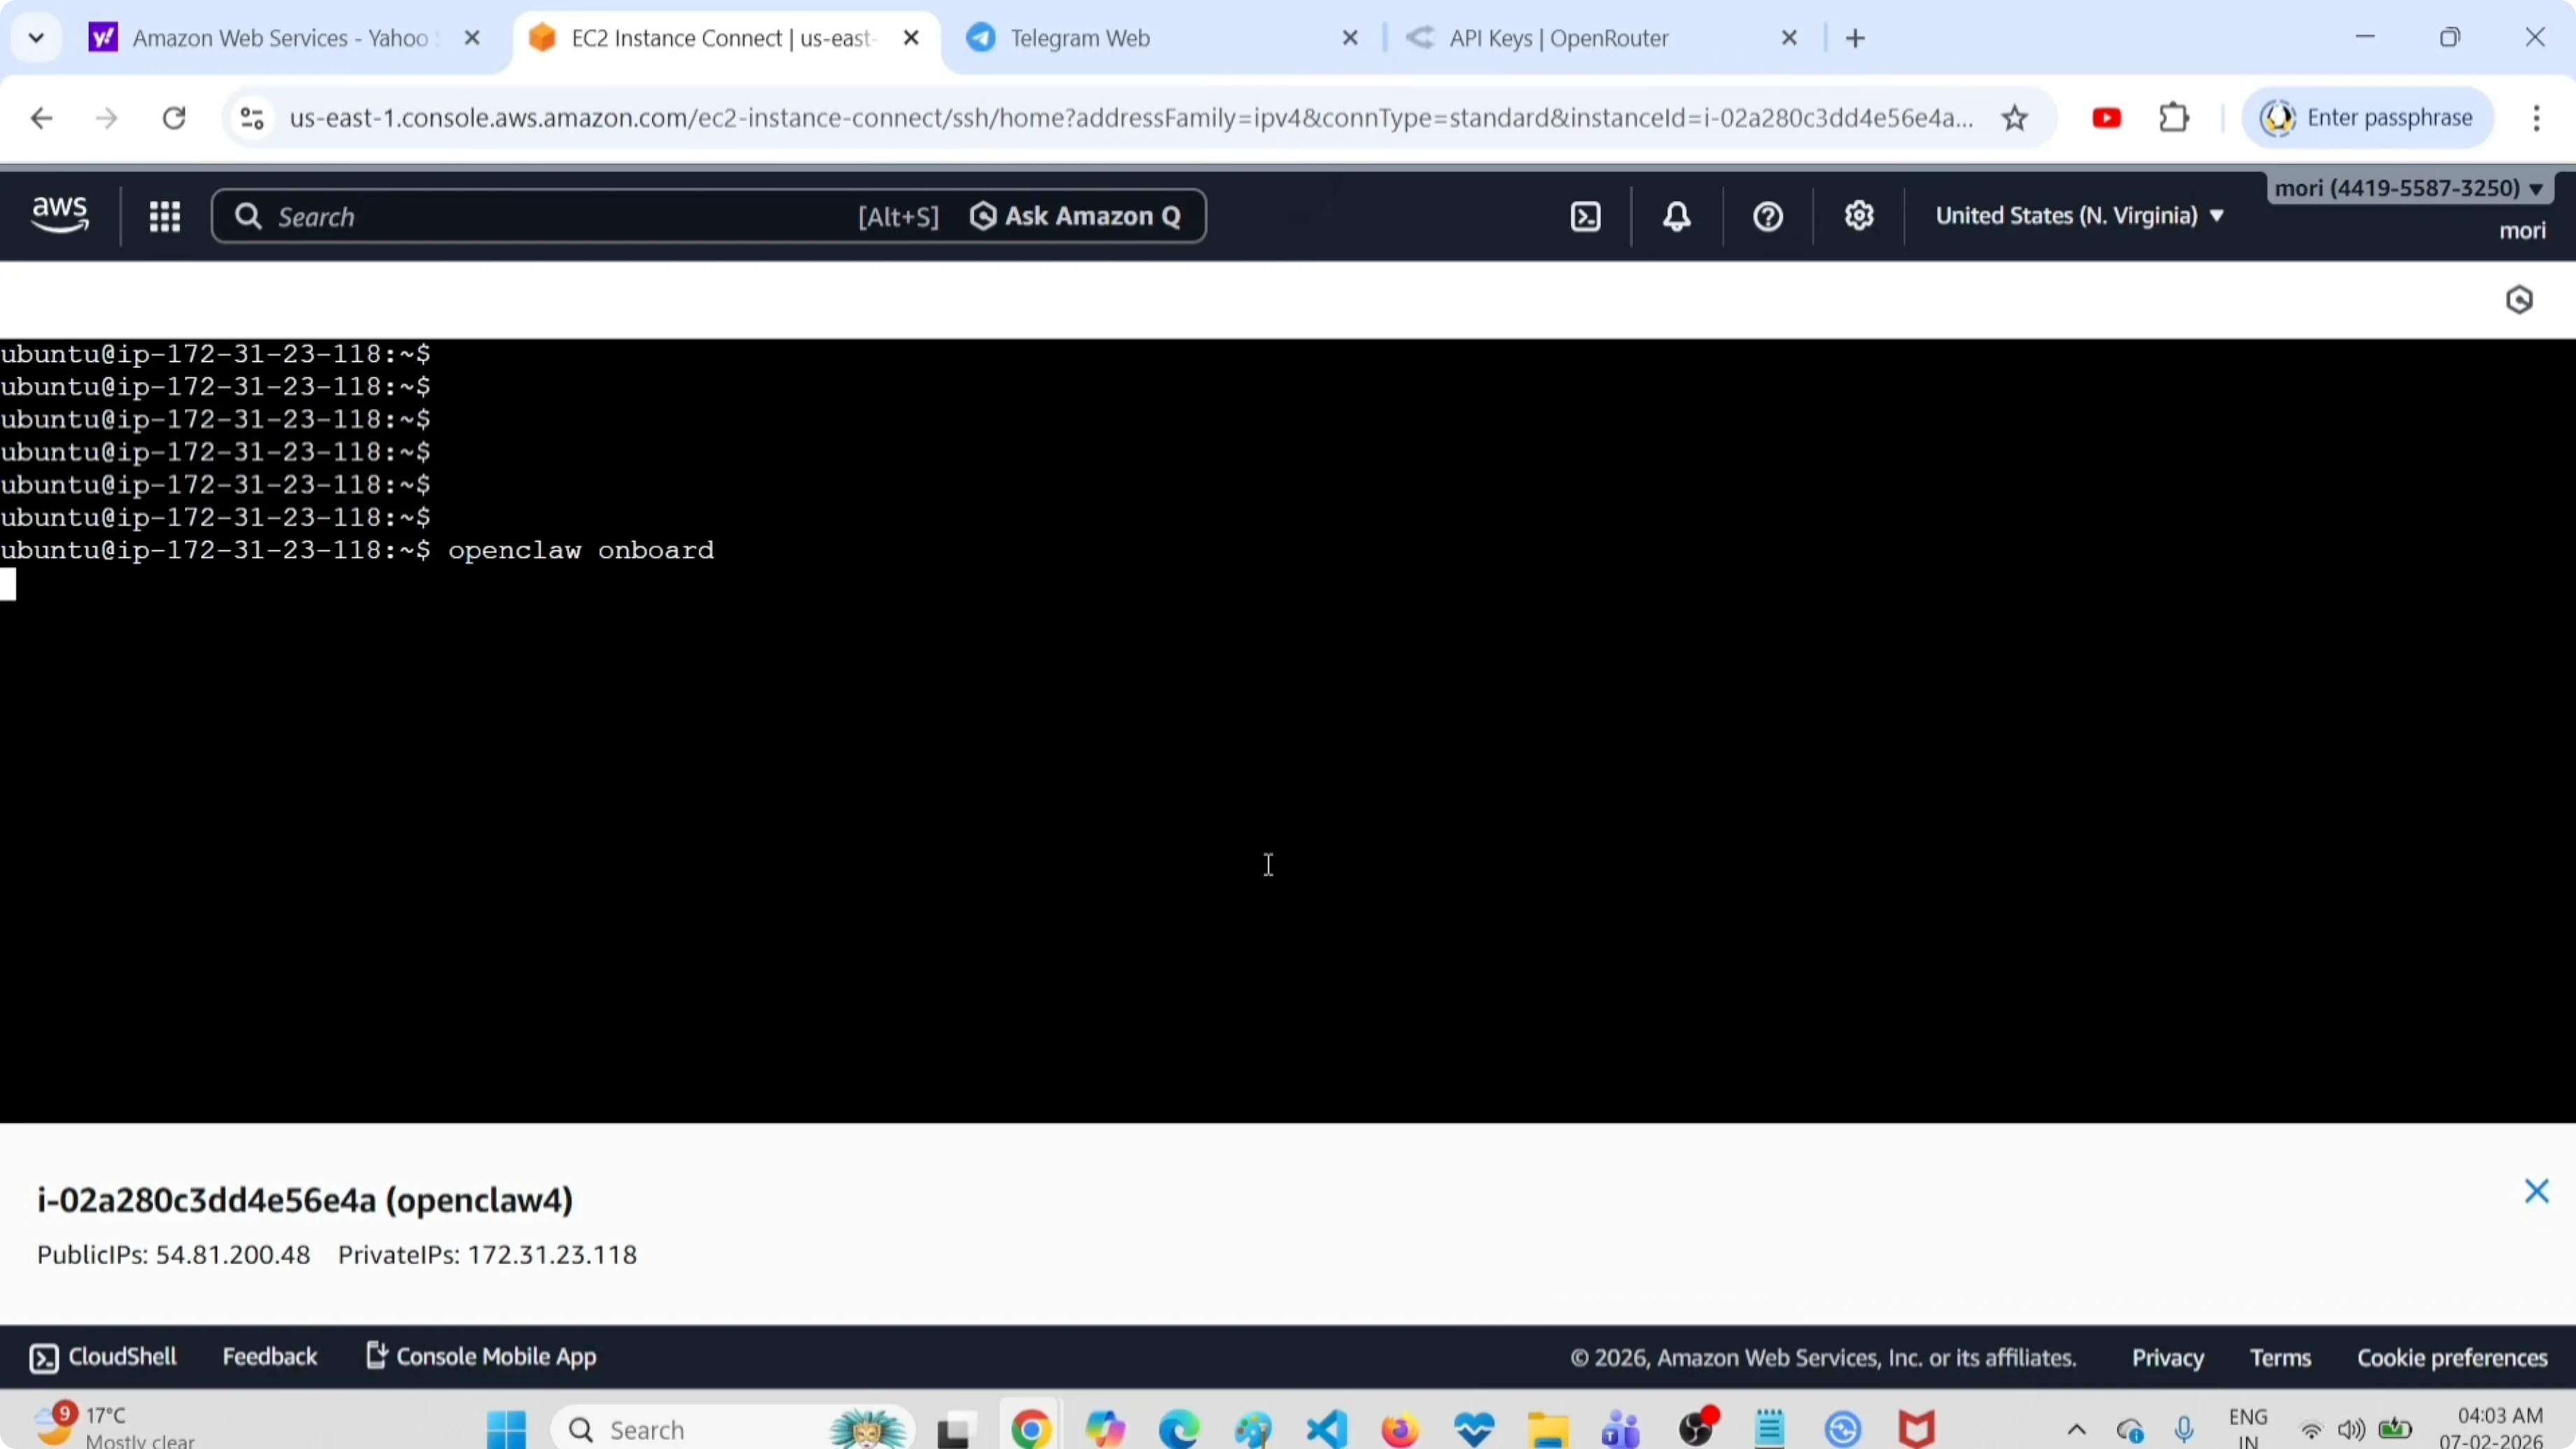Open the AWS services grid menu

165,216
